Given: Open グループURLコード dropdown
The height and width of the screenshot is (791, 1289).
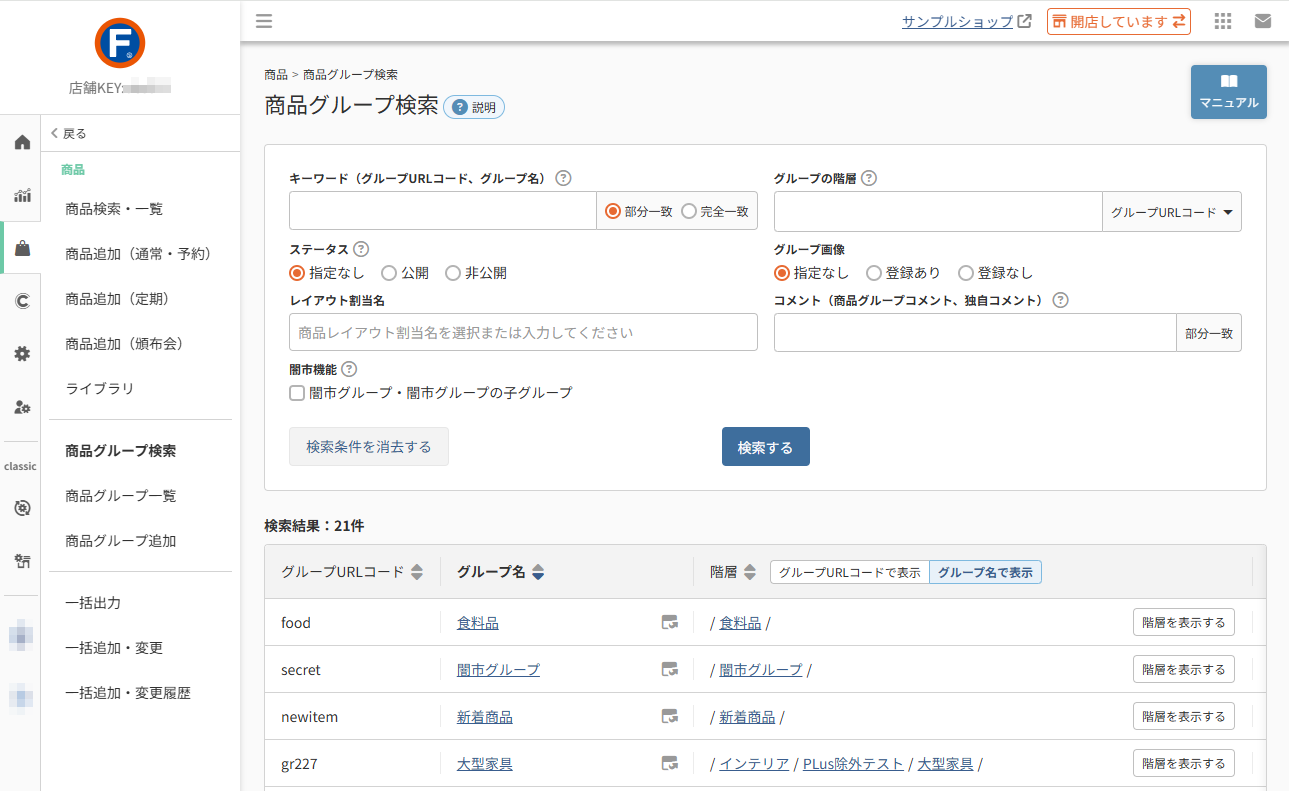Looking at the screenshot, I should 1171,212.
